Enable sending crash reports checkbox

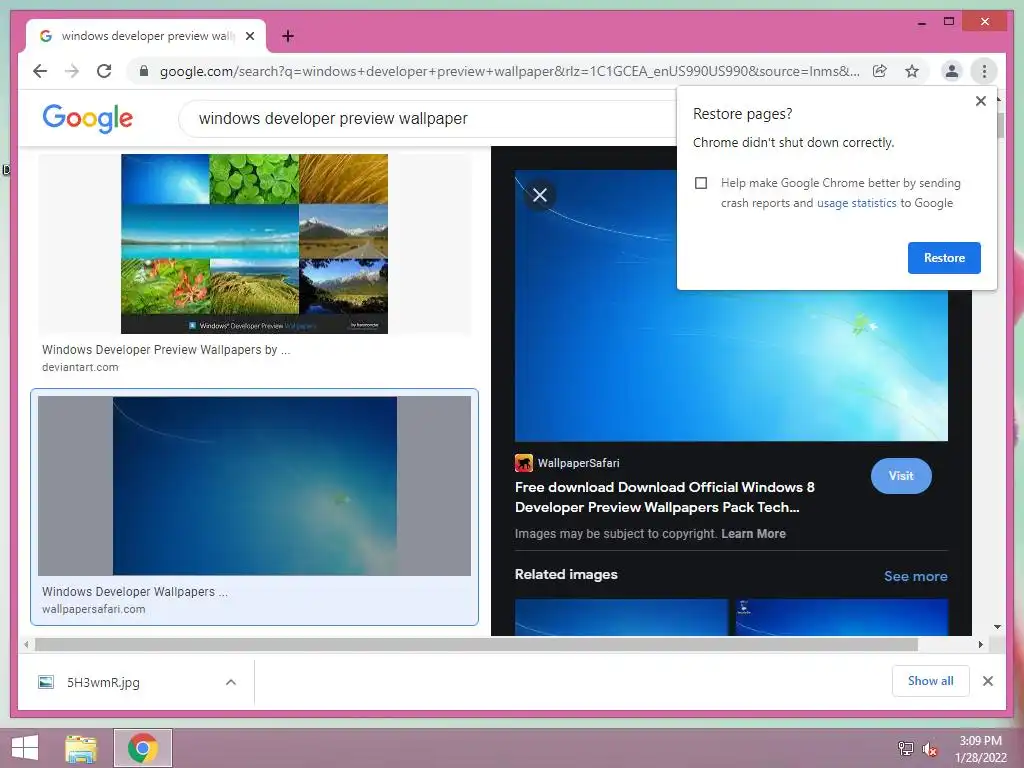click(x=701, y=183)
